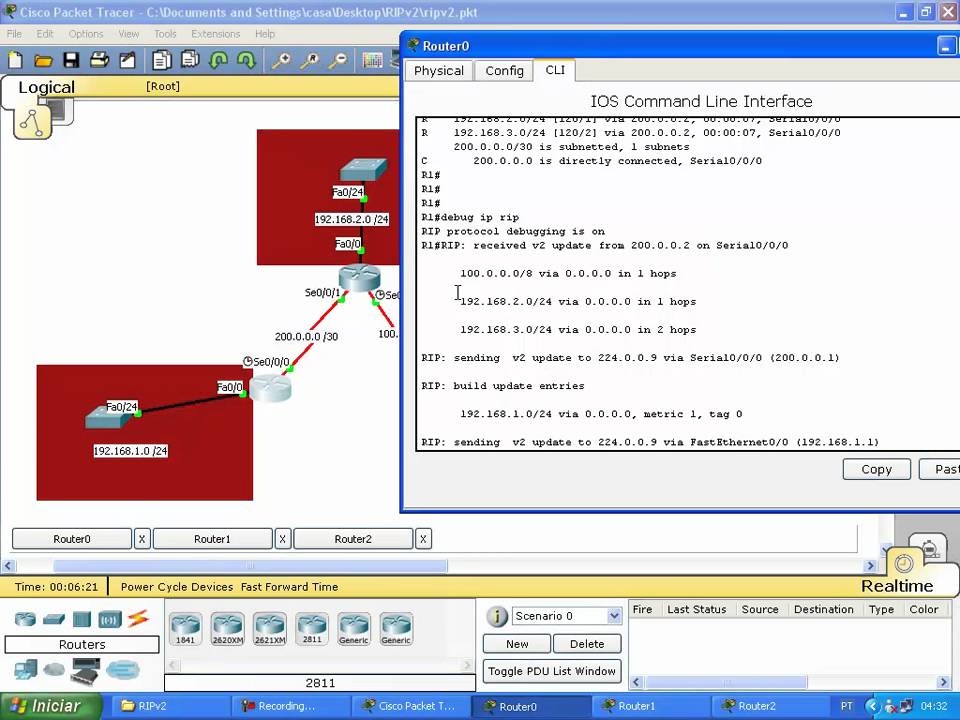Zoom out with minus magnifier icon
This screenshot has width=960, height=720.
pos(338,60)
